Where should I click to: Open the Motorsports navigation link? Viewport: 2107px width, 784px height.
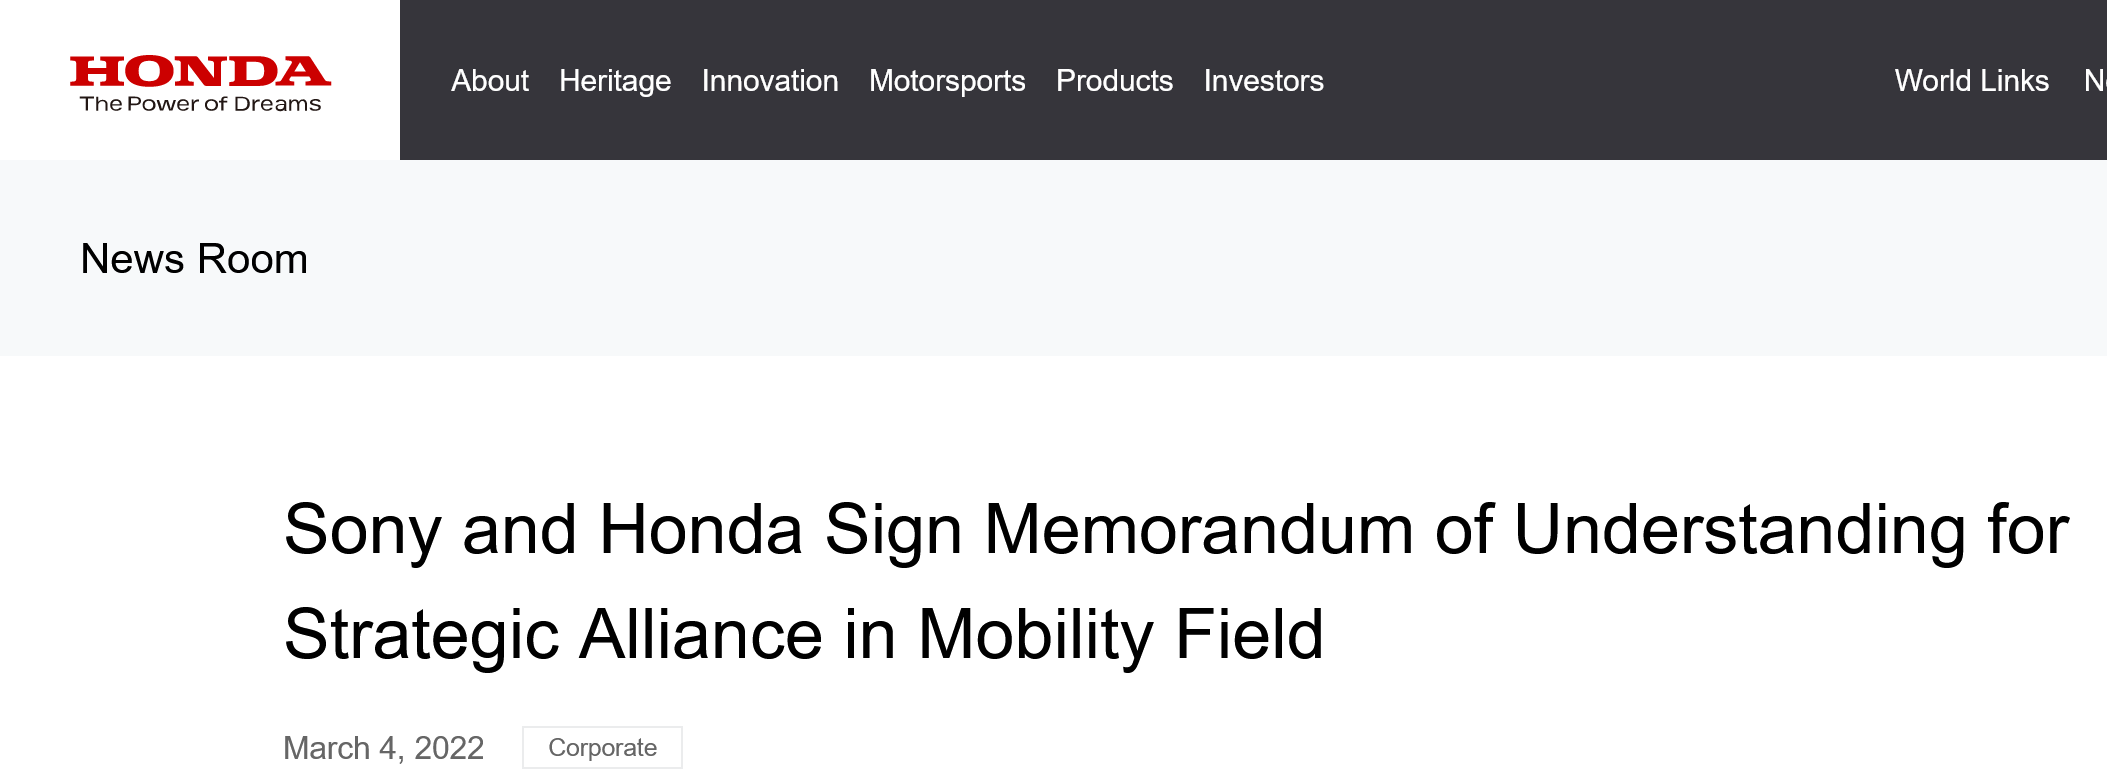[x=947, y=81]
